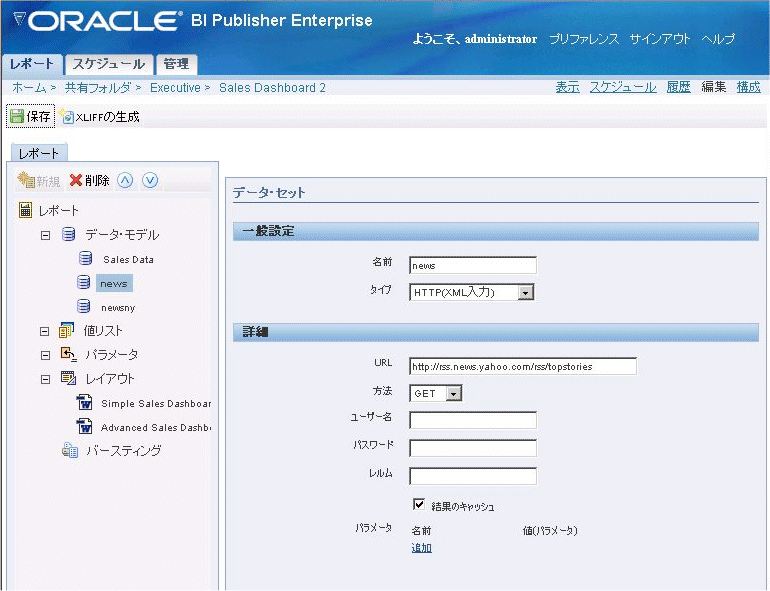Select the newsny tree item
Screen dimensions: 770x591
pyautogui.click(x=118, y=308)
